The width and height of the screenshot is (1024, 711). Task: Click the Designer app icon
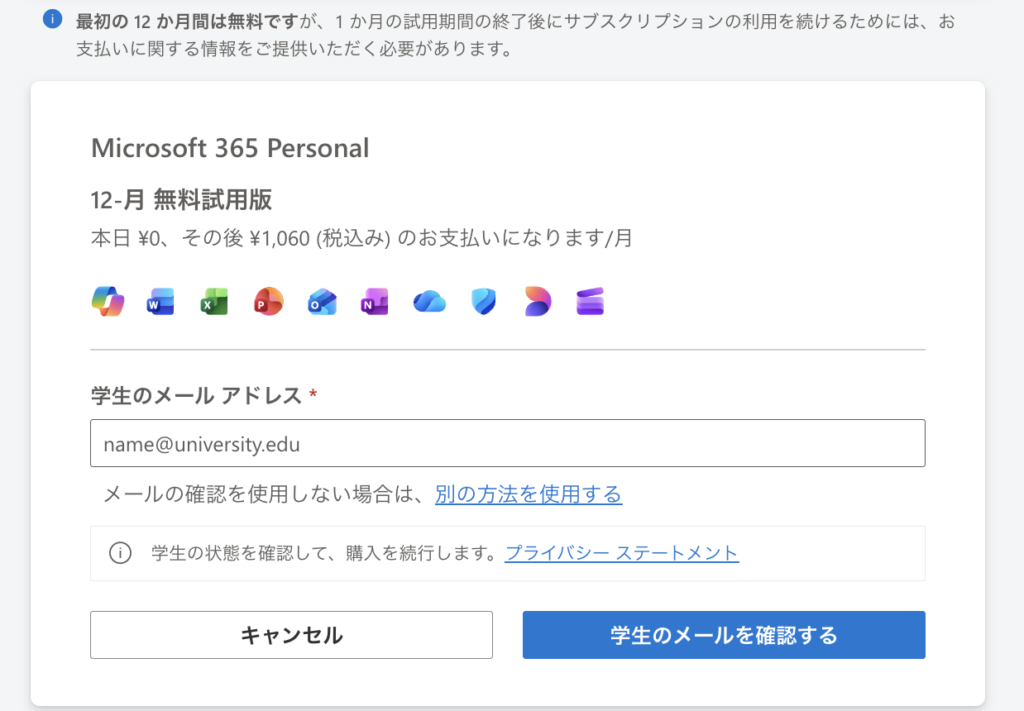coord(537,301)
